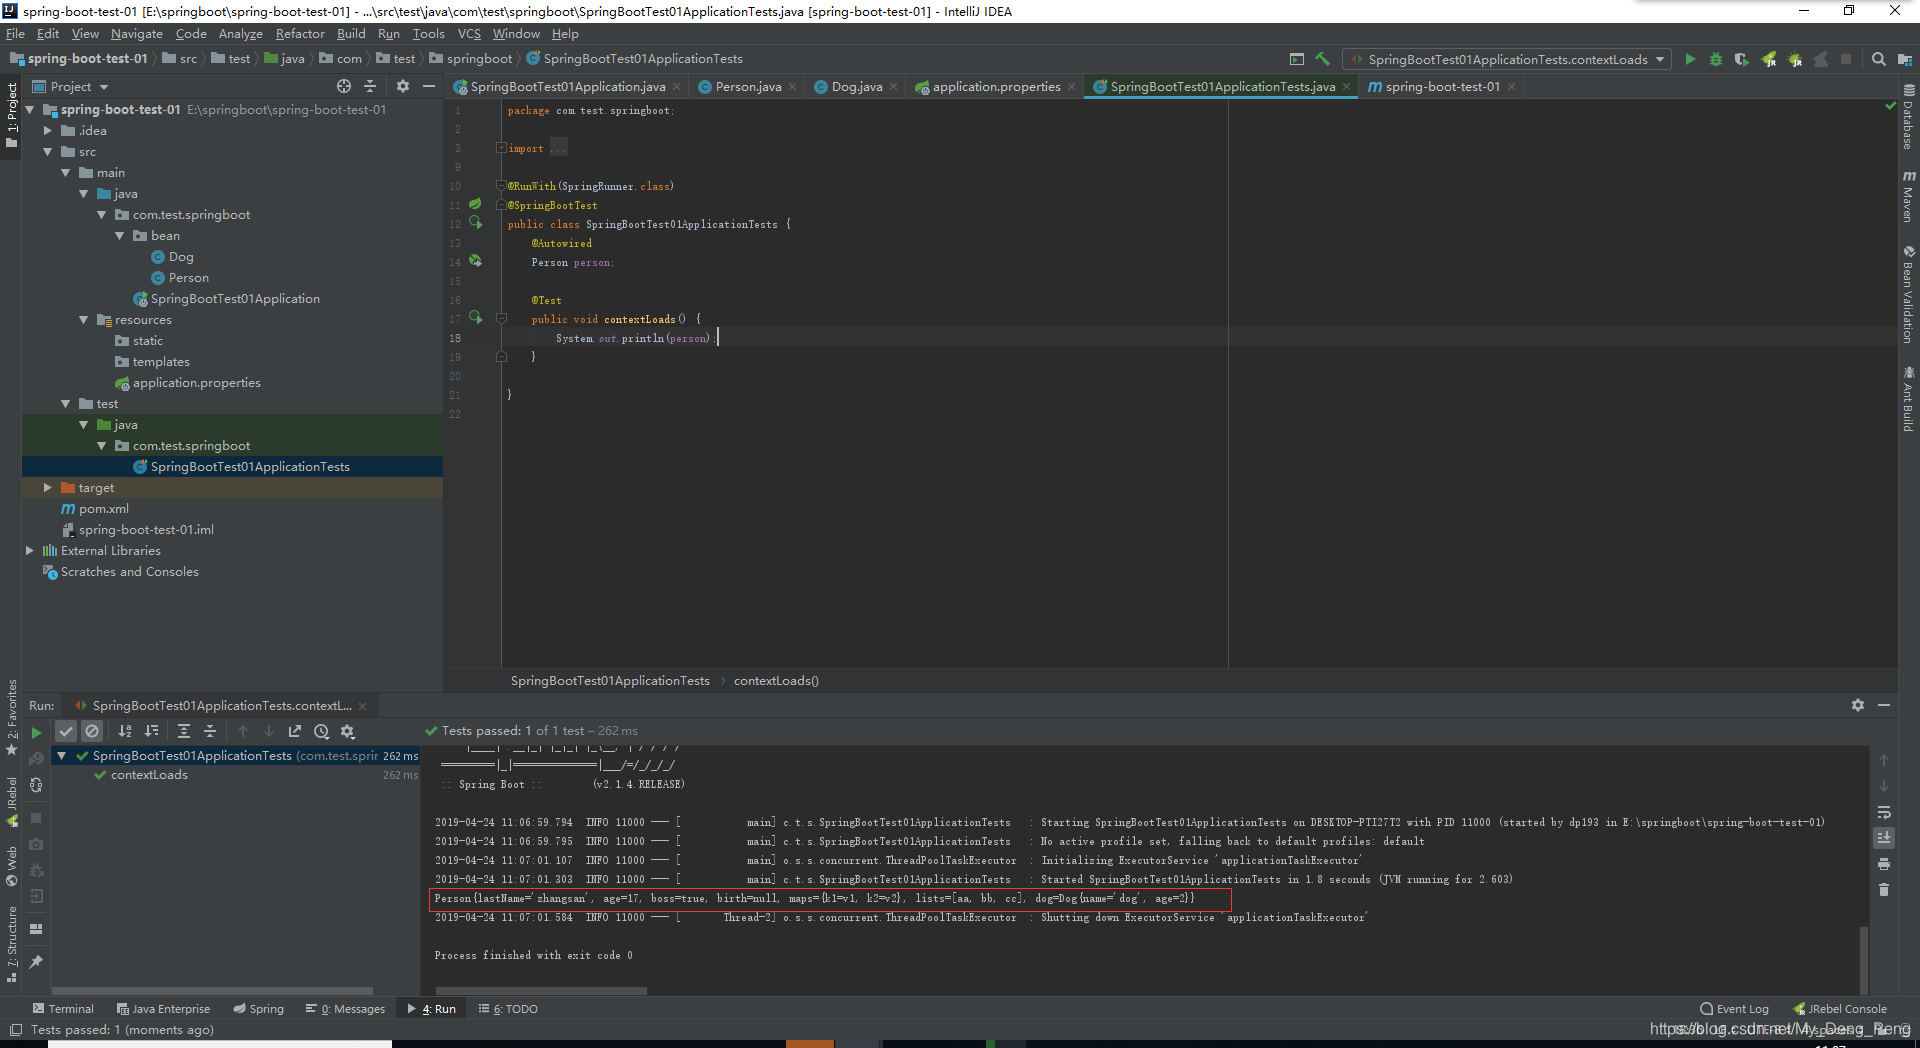The width and height of the screenshot is (1920, 1048).
Task: Sort test results alphabetically
Action: 125,731
